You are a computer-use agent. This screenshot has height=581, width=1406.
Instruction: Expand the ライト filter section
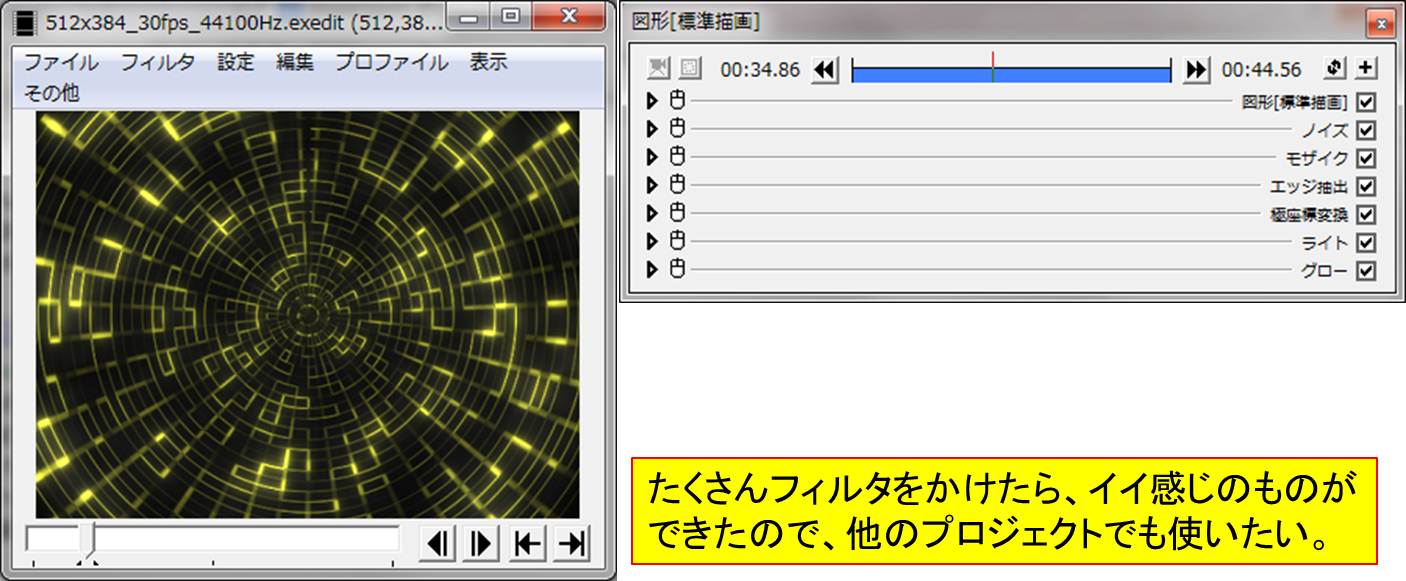(x=653, y=241)
